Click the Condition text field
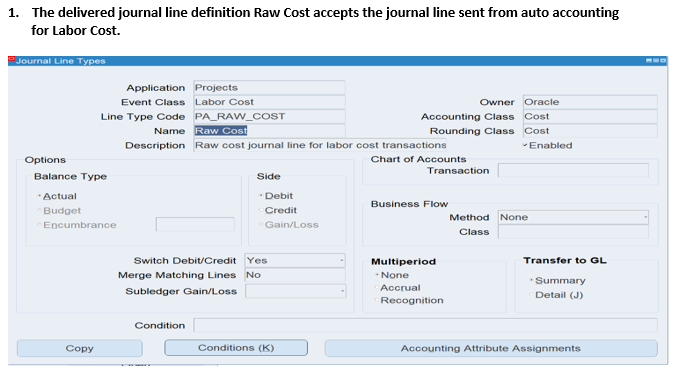The height and width of the screenshot is (371, 691). pyautogui.click(x=425, y=325)
